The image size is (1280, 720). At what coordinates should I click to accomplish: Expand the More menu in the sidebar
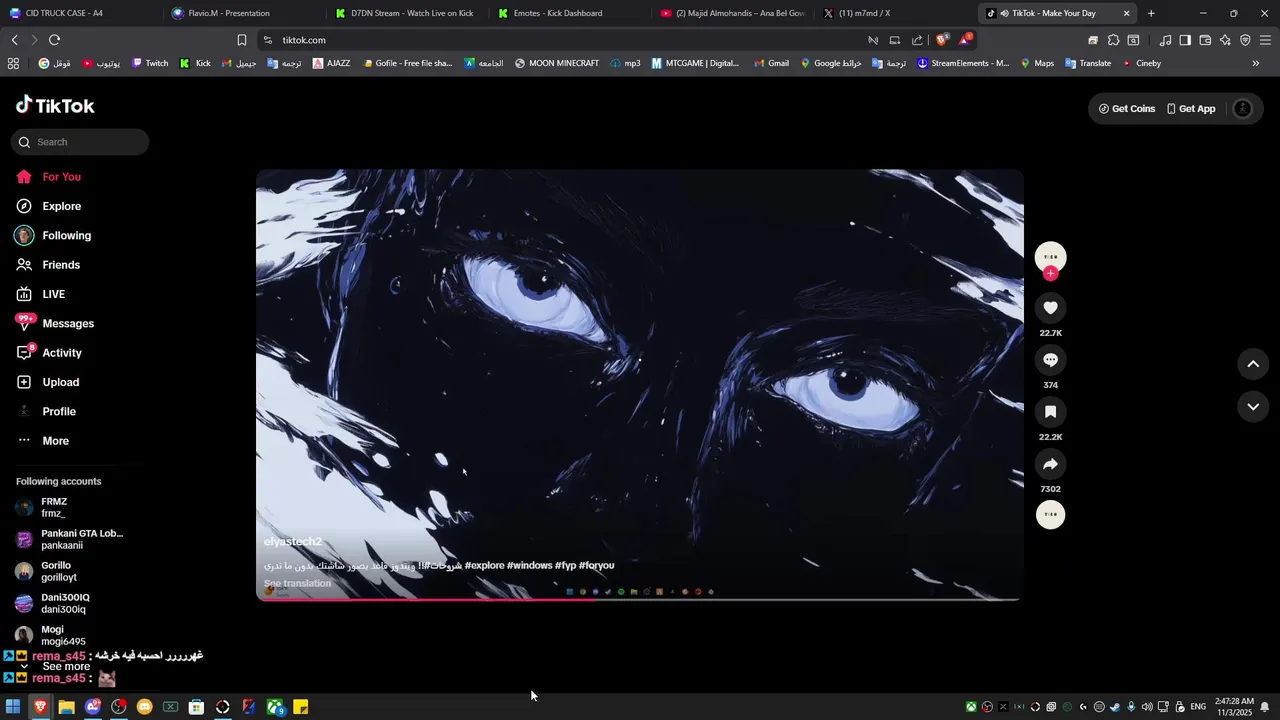click(x=44, y=441)
